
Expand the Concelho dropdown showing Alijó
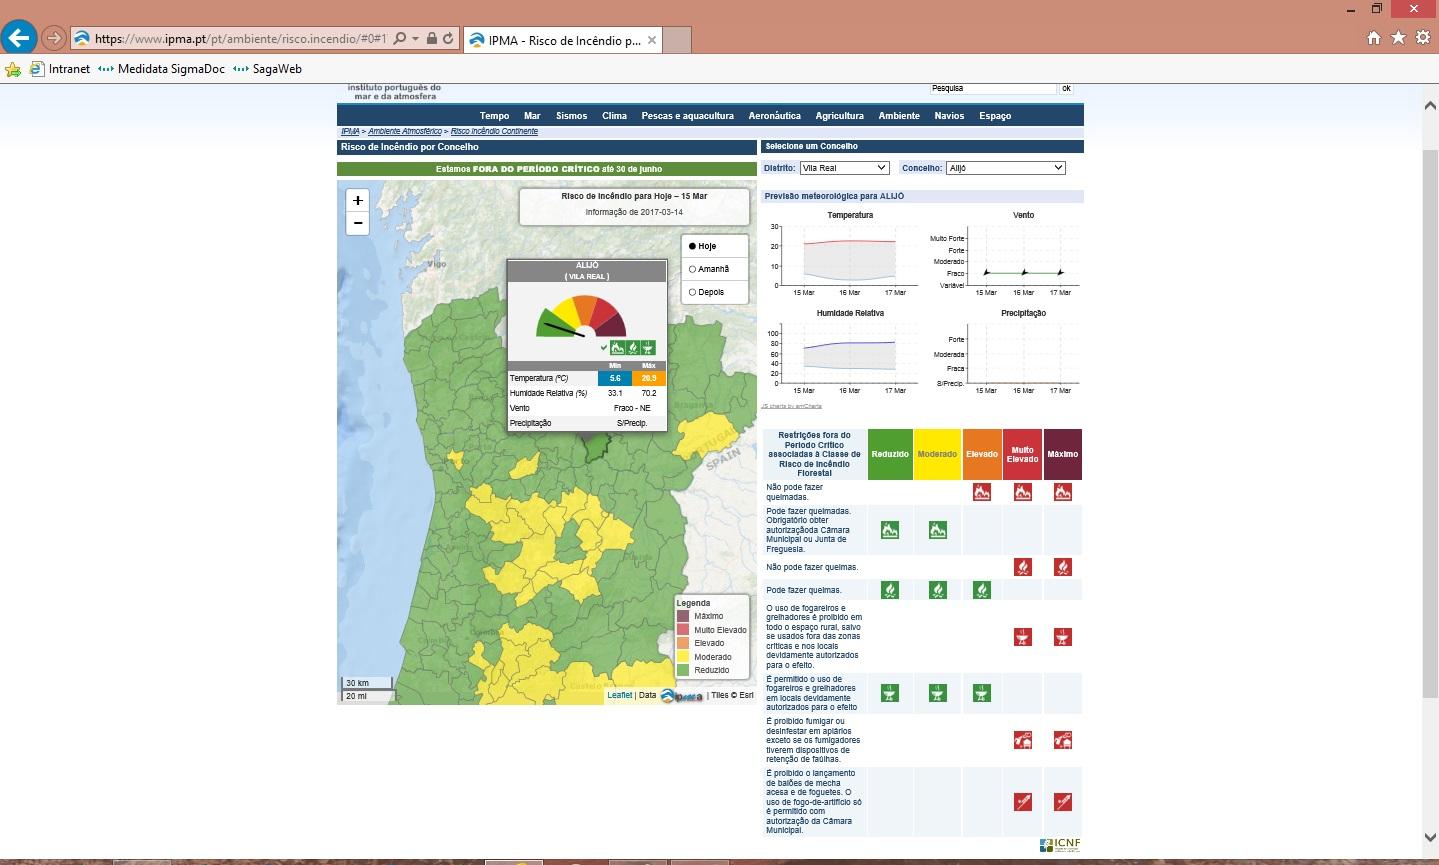(1005, 168)
